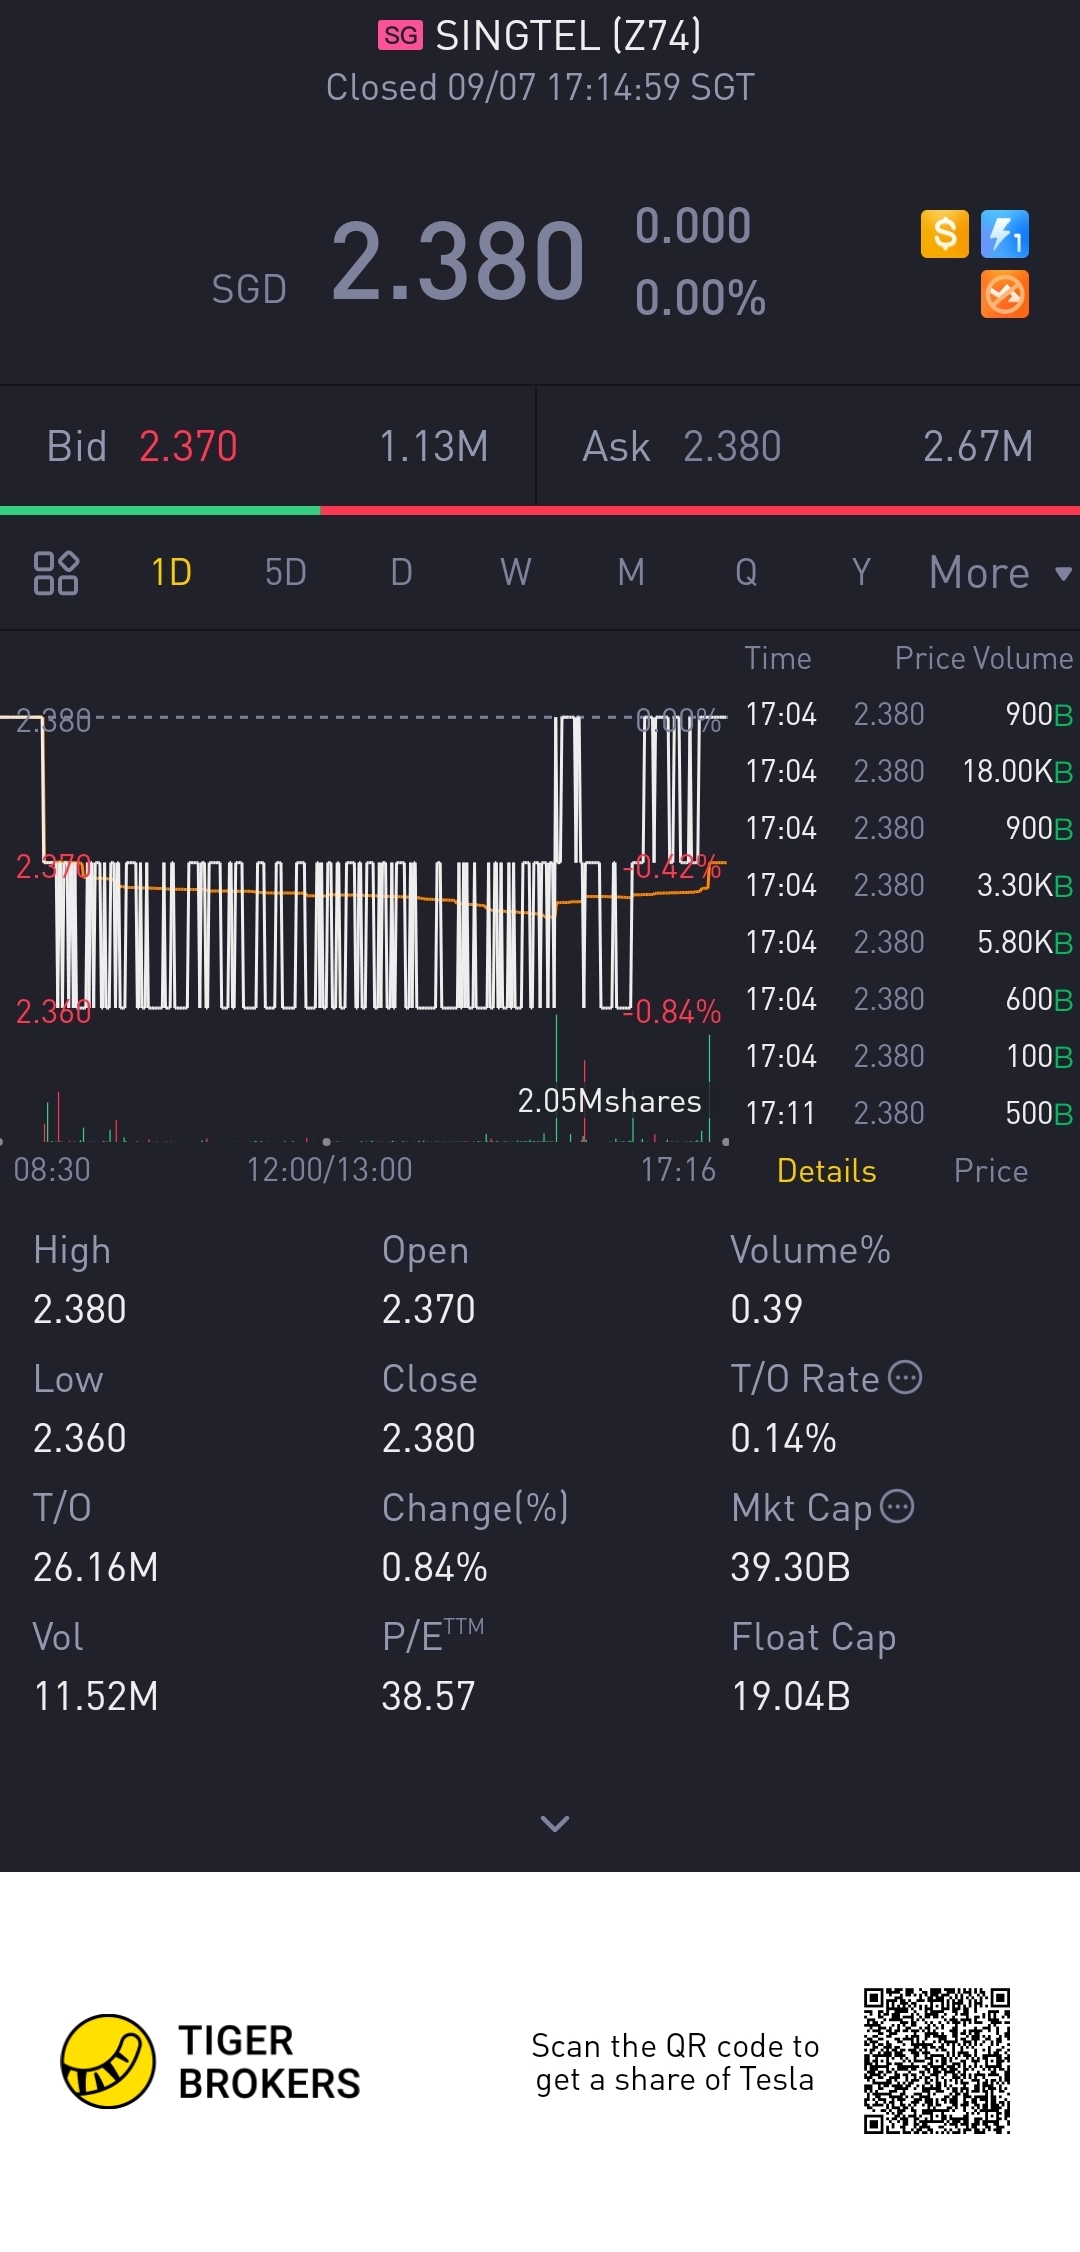Open the chart layout grid icon
This screenshot has height=2252, width=1080.
point(56,573)
